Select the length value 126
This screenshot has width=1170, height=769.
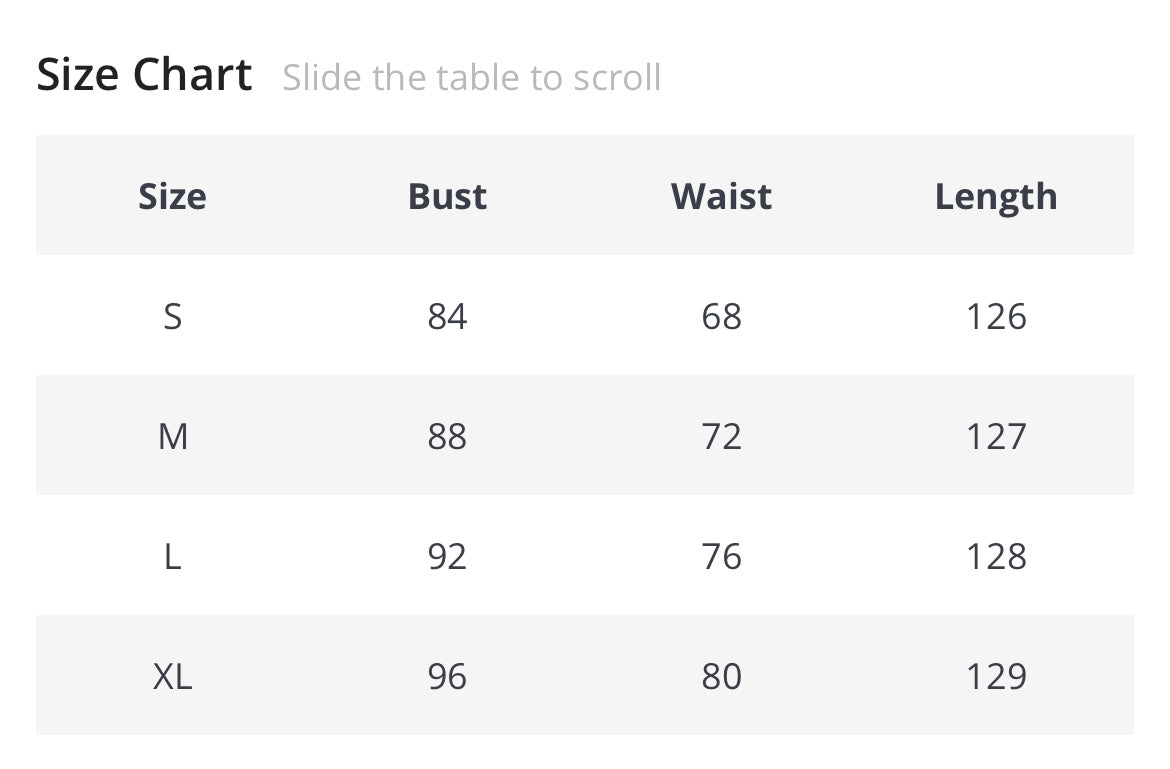[x=996, y=317]
